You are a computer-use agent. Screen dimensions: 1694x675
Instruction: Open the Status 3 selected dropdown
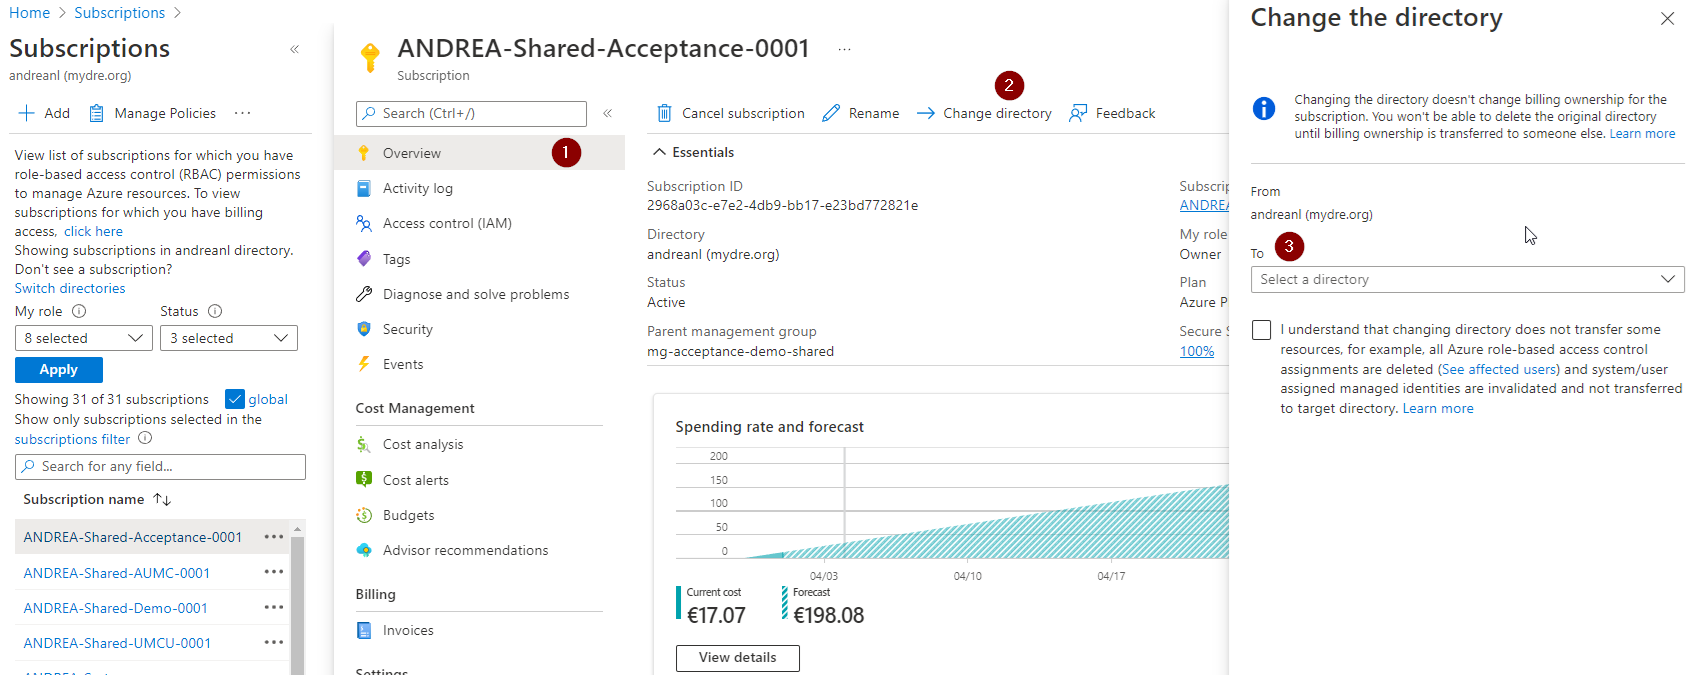(229, 338)
